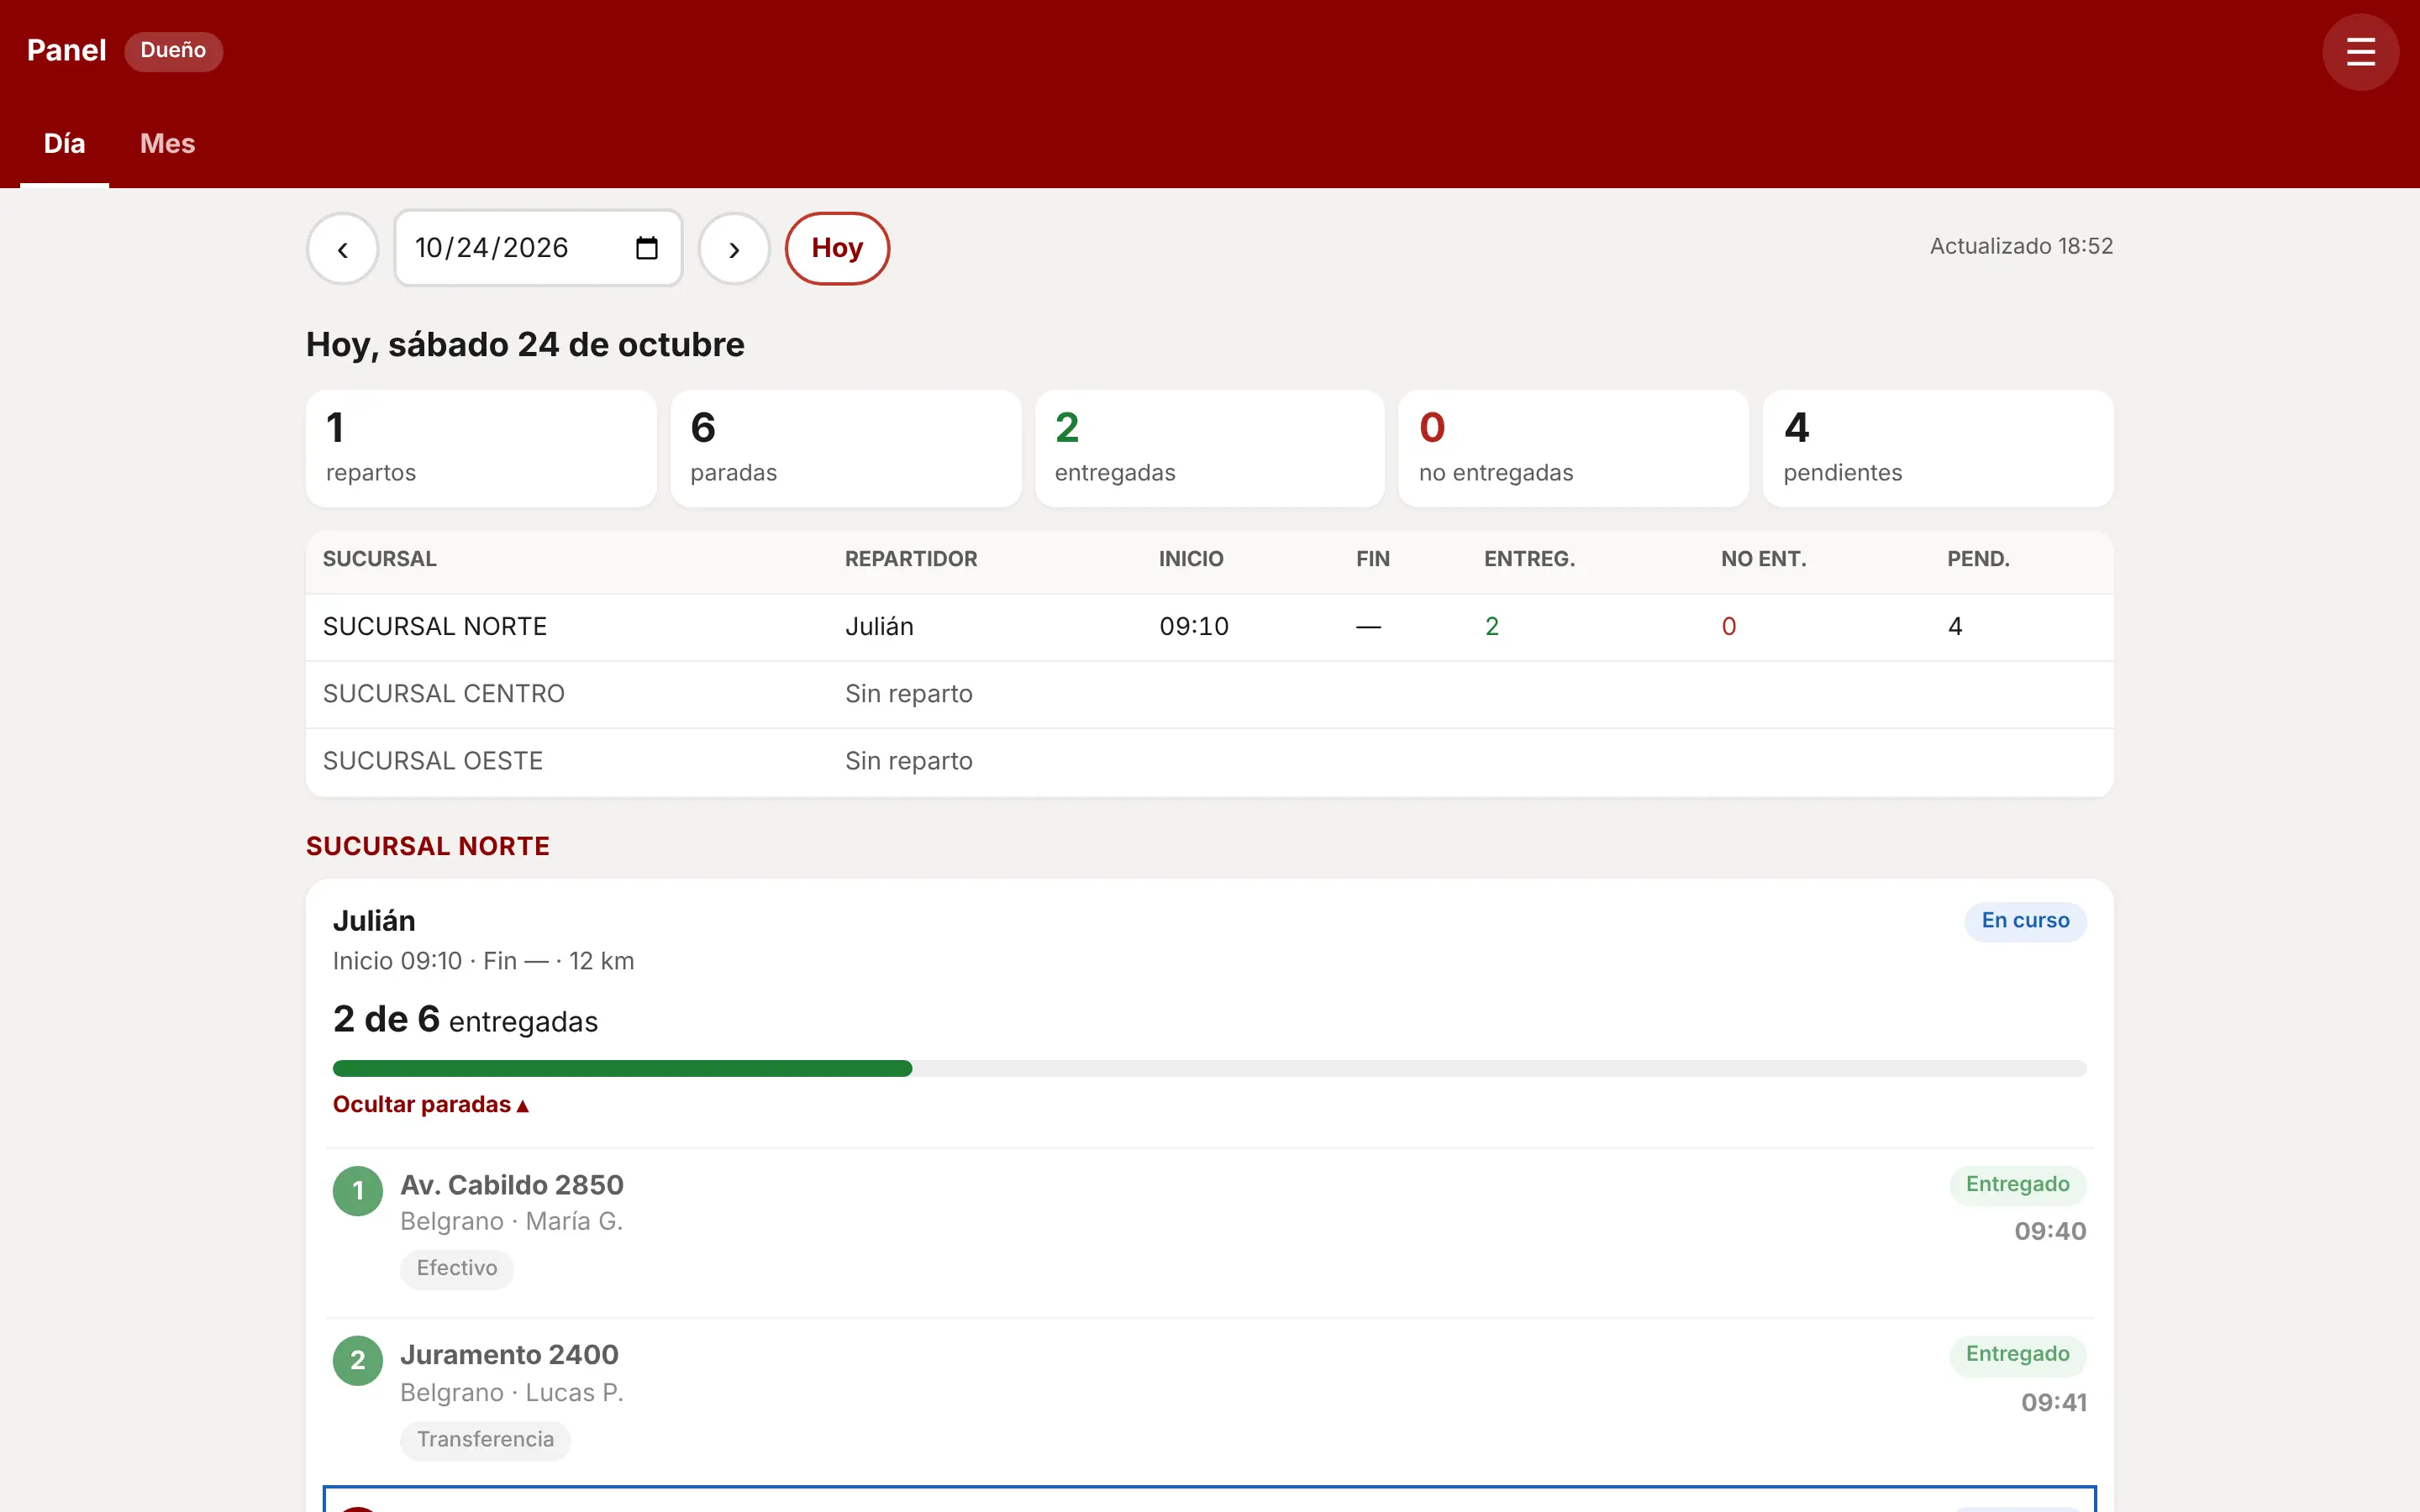This screenshot has height=1512, width=2420.
Task: Go to next day arrow
Action: [734, 249]
